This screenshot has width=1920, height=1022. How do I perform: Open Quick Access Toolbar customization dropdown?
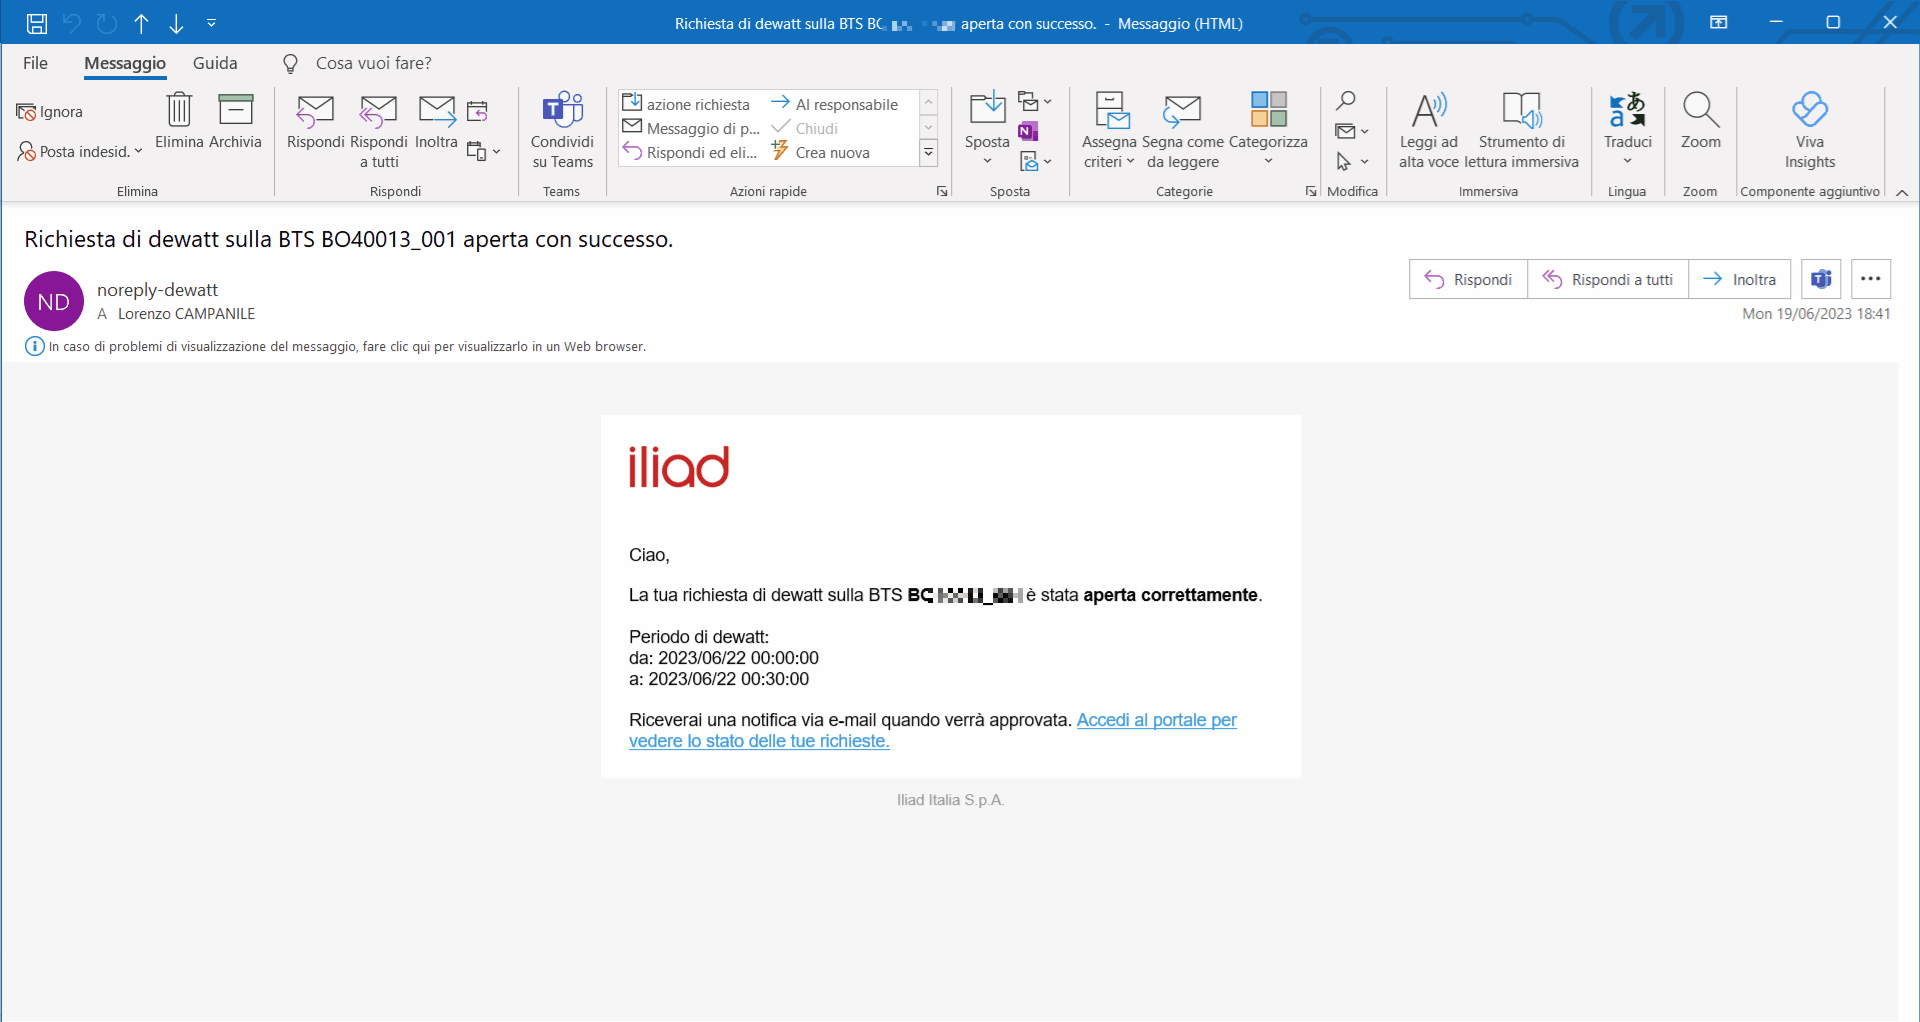tap(211, 23)
